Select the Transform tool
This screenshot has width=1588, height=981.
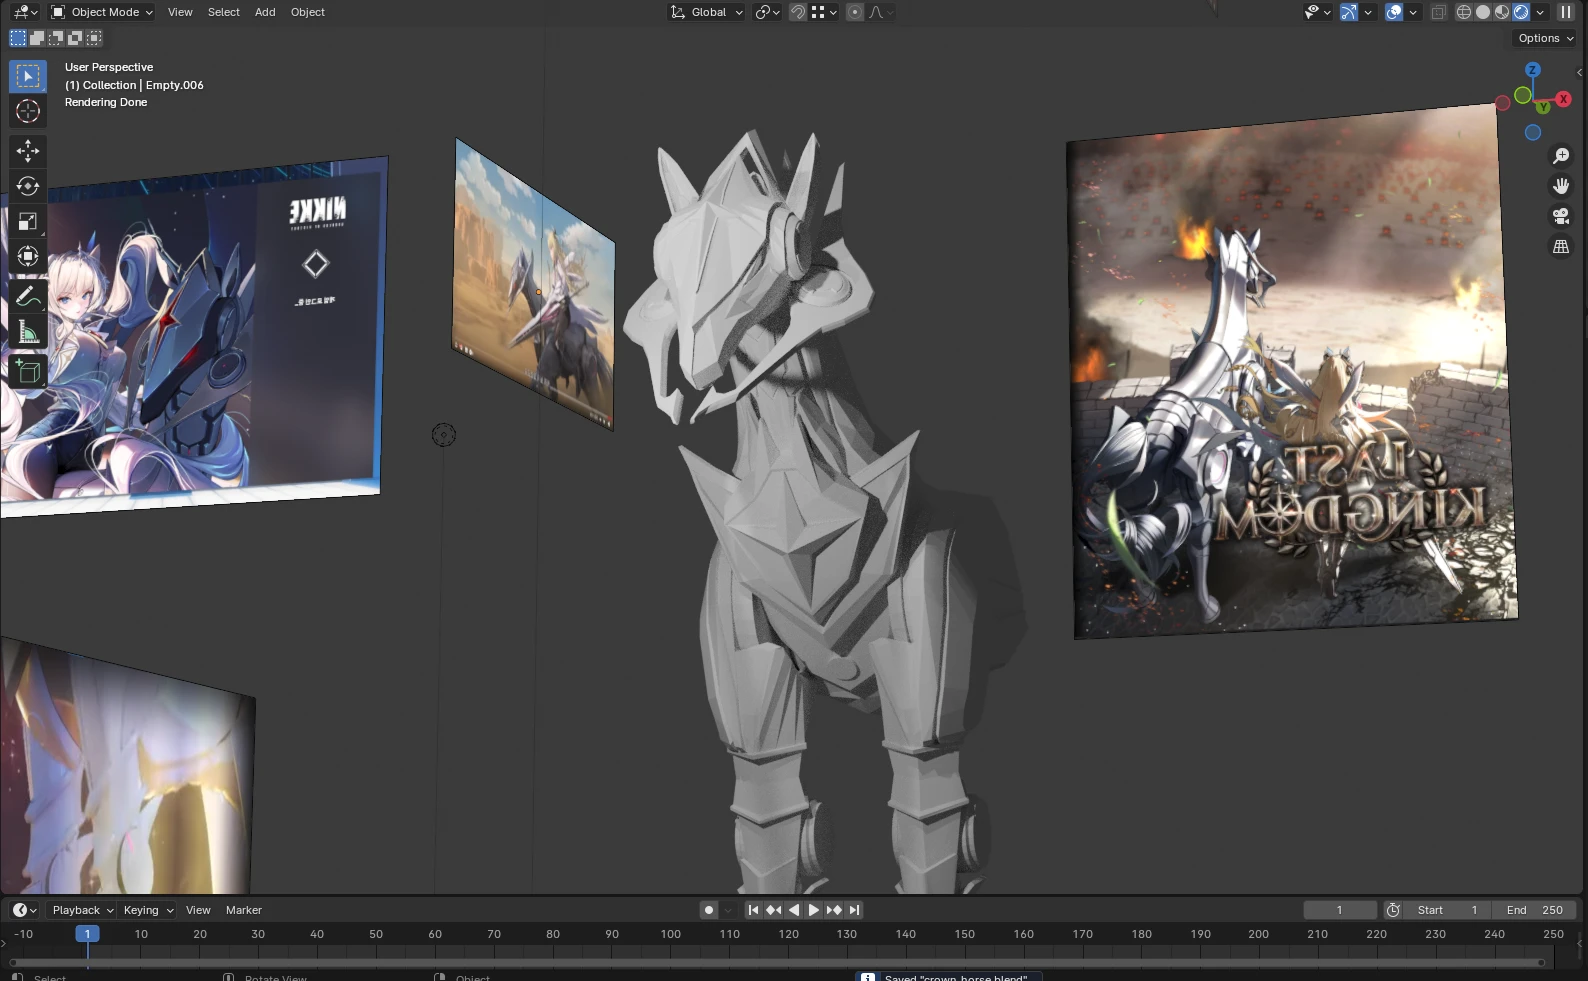[28, 256]
